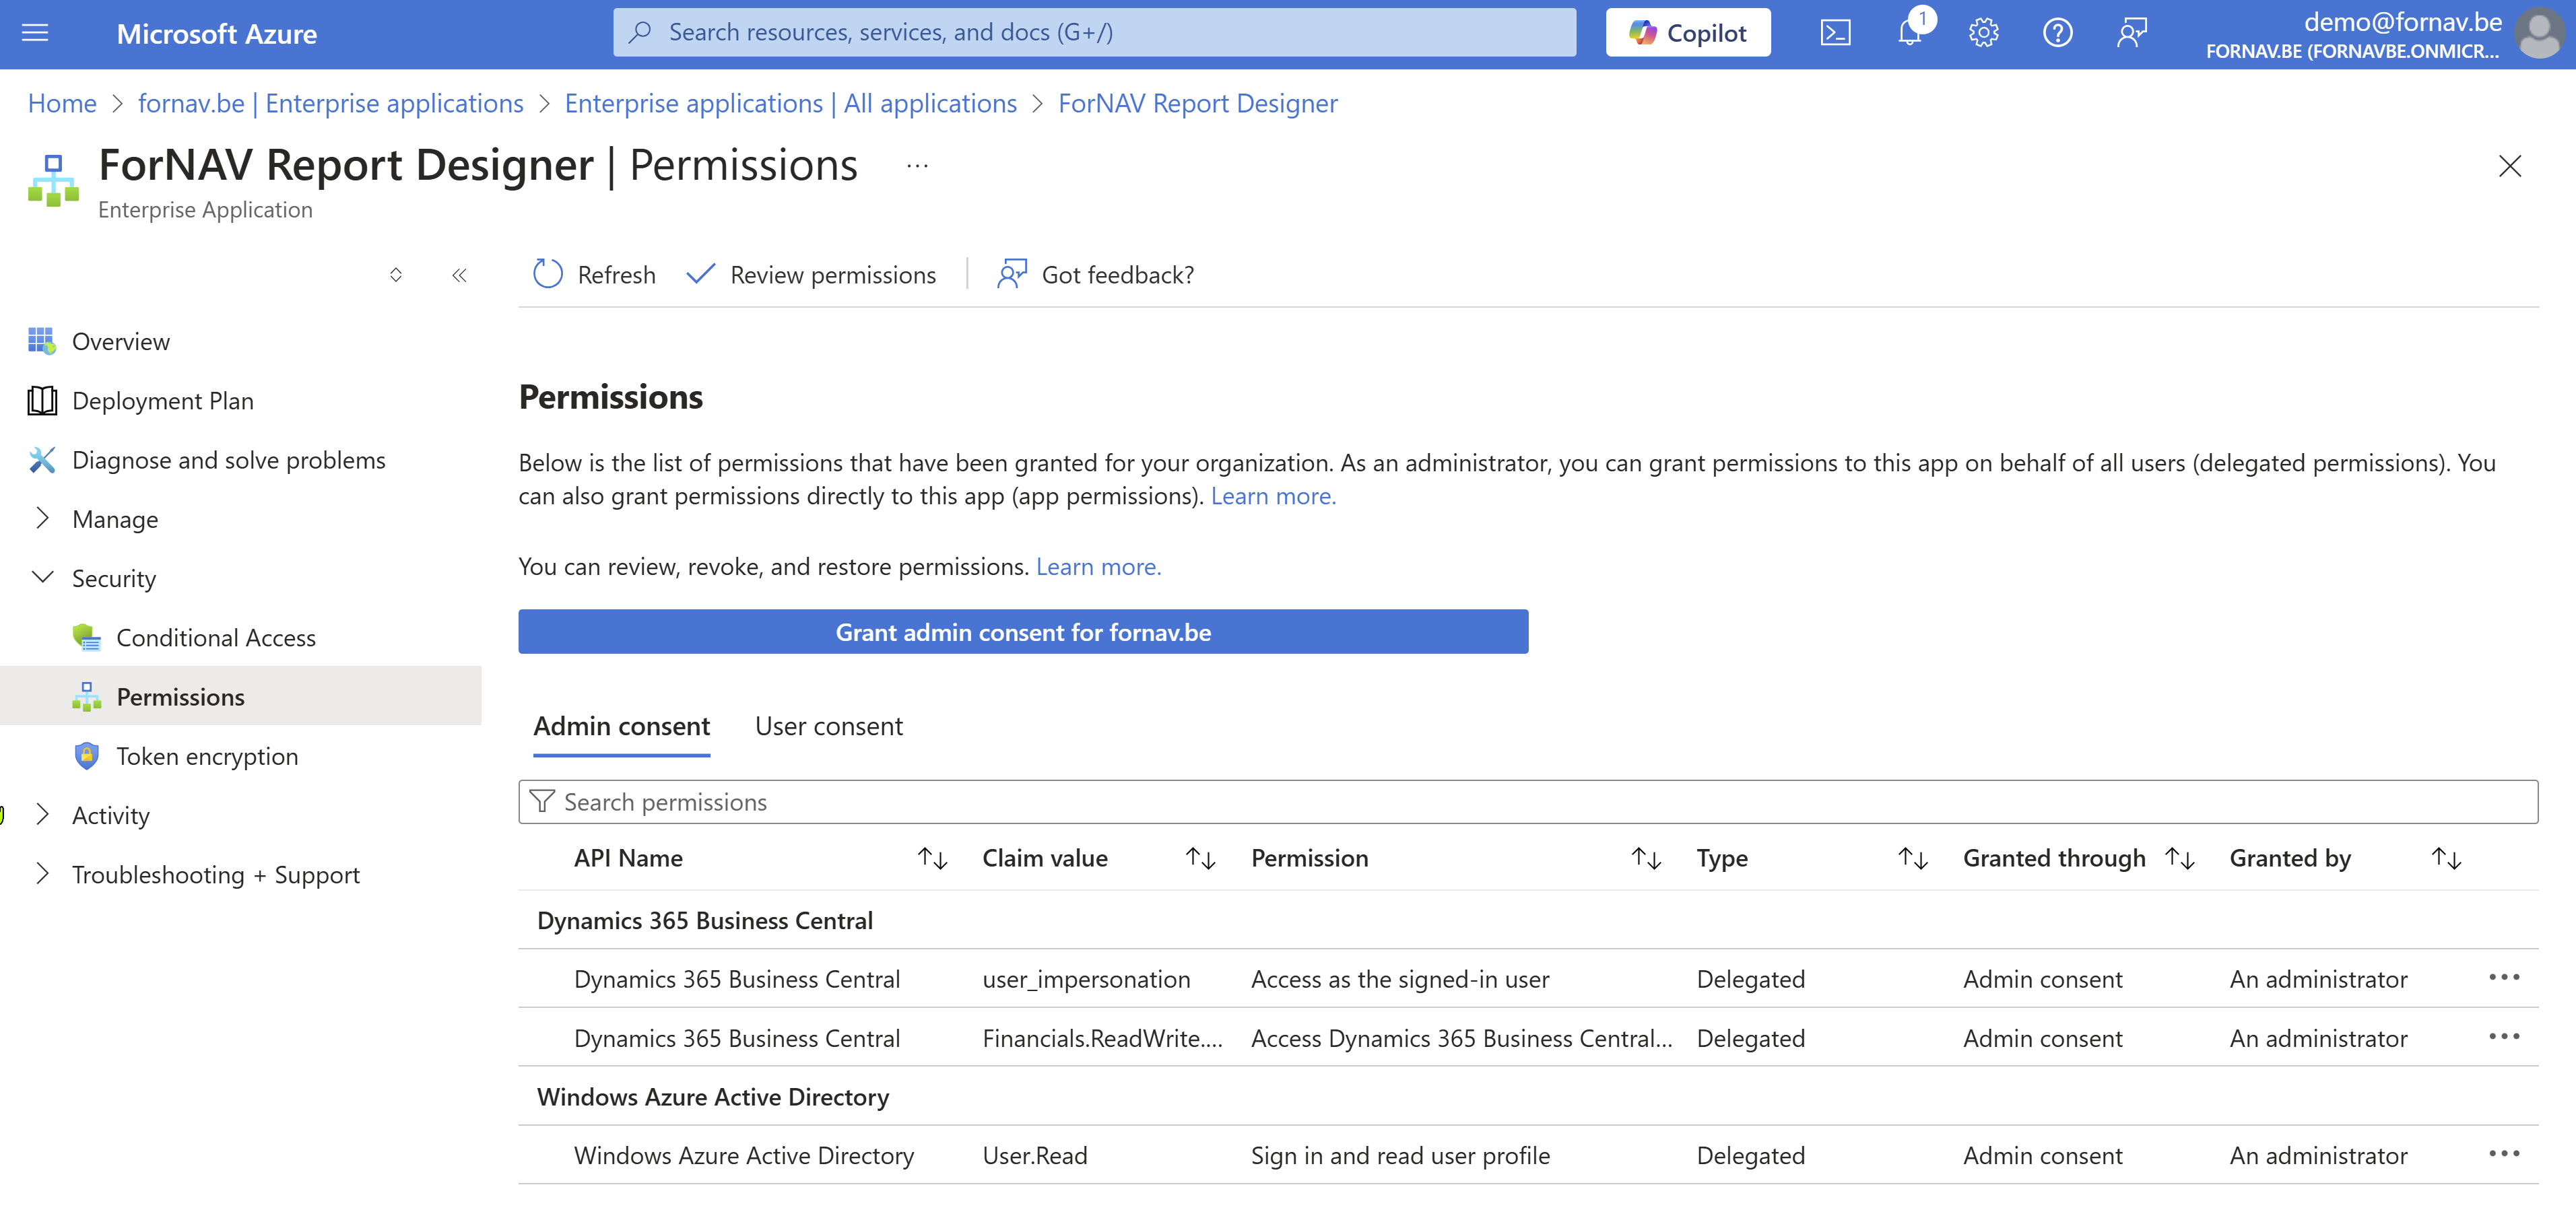
Task: Click the demo@fornav.be account name
Action: 2402,22
